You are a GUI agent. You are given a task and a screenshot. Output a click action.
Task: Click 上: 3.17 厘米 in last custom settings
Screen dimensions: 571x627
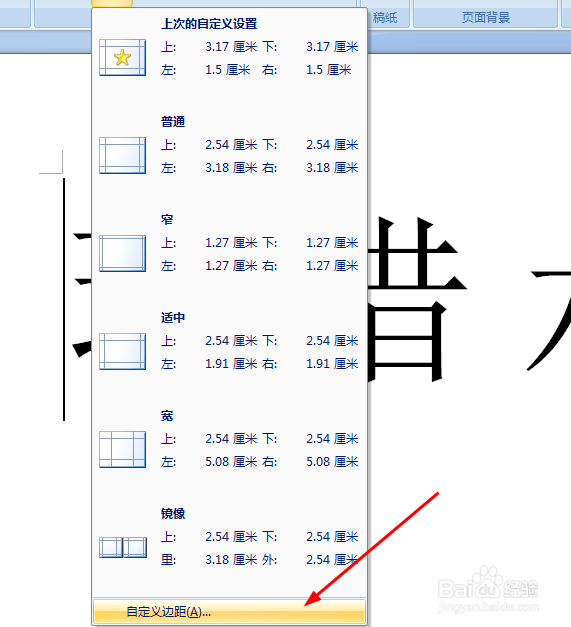coord(209,47)
